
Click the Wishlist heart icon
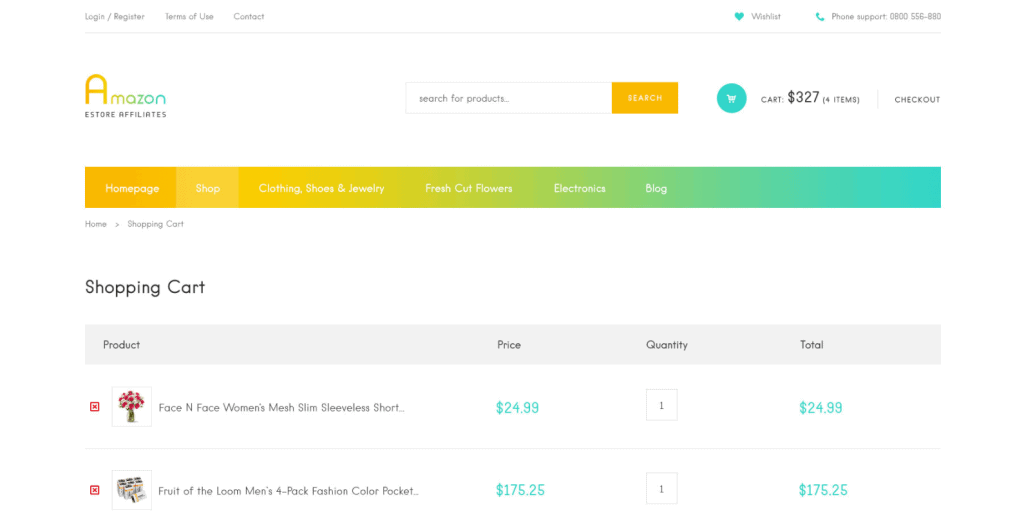point(739,16)
